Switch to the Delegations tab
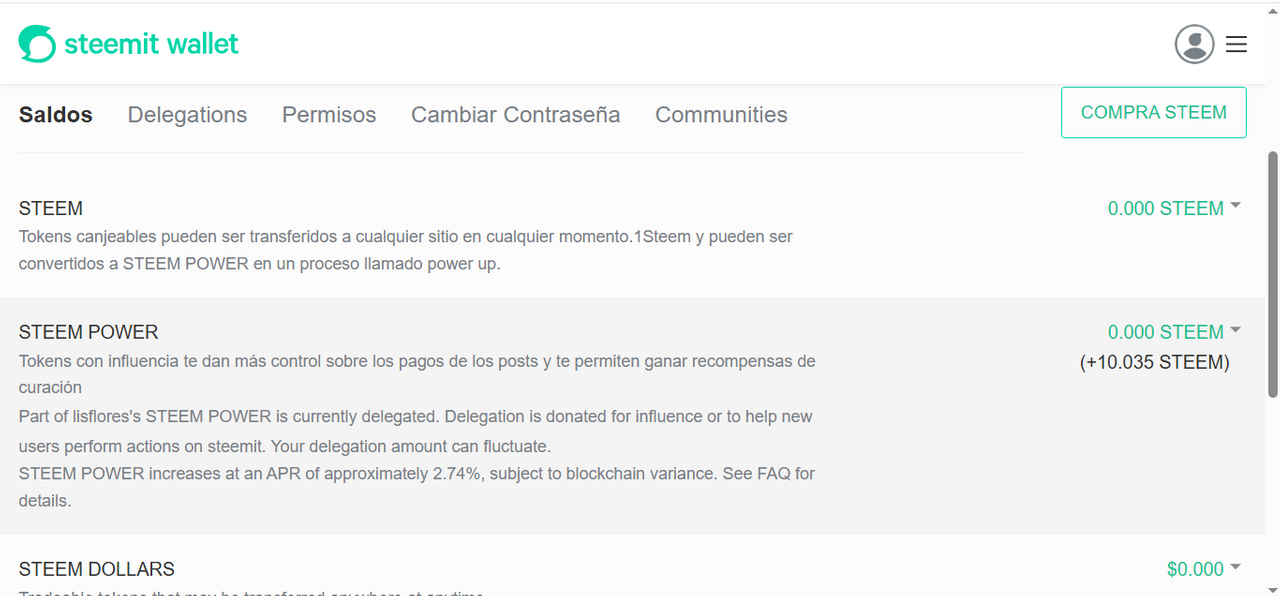The height and width of the screenshot is (596, 1280). coord(187,115)
